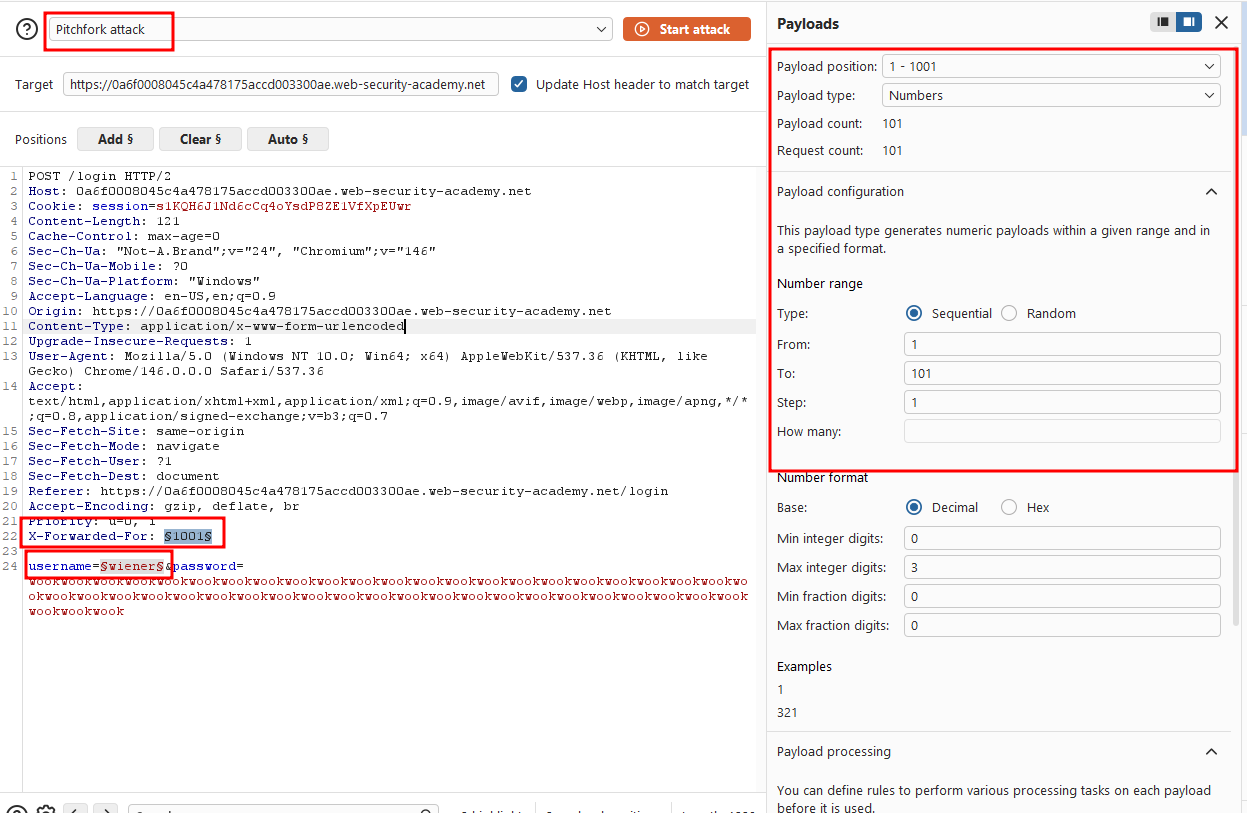
Task: Start the Intruder attack
Action: (x=686, y=30)
